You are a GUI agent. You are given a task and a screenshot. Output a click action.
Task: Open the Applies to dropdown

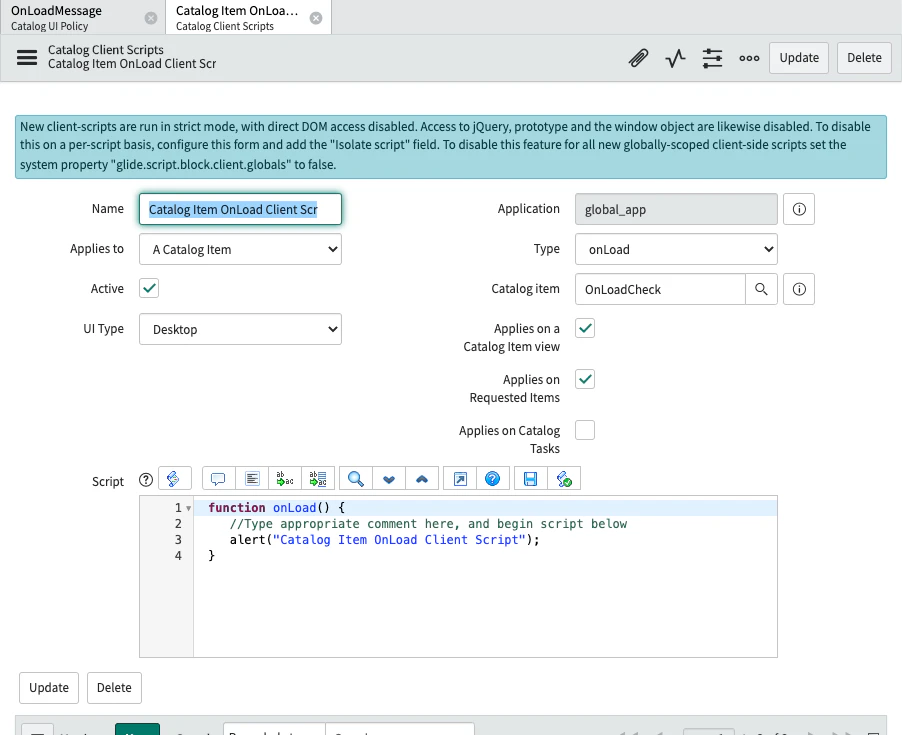(240, 249)
